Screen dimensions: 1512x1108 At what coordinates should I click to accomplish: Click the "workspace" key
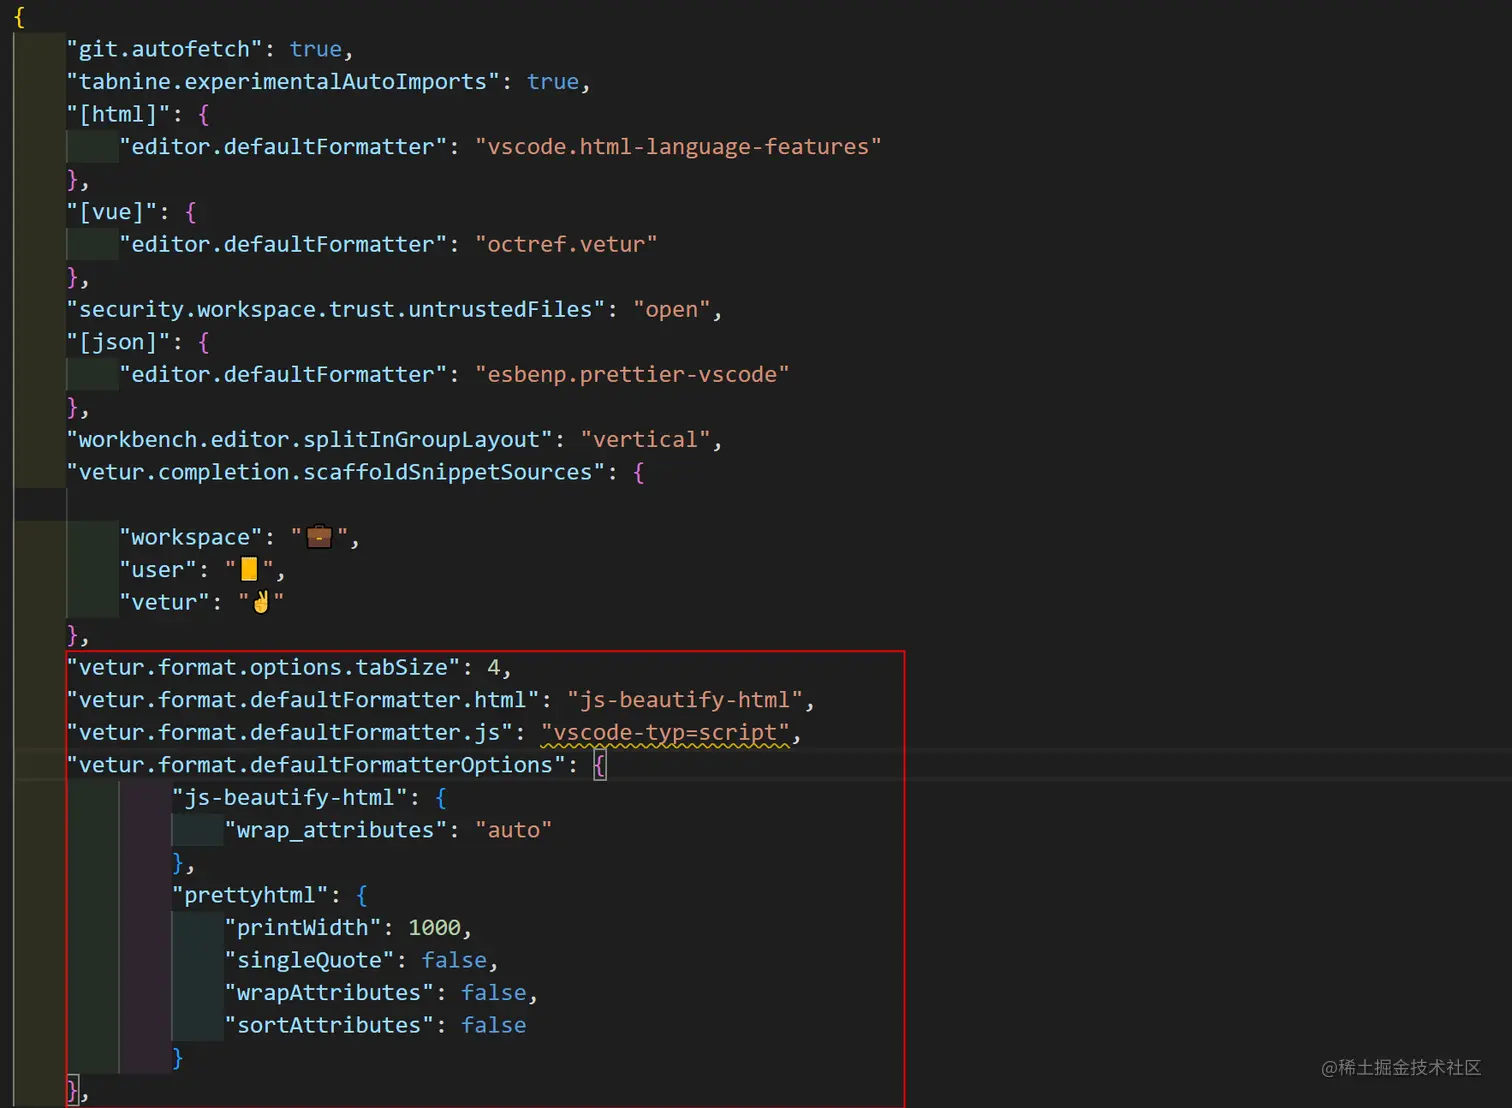click(191, 537)
